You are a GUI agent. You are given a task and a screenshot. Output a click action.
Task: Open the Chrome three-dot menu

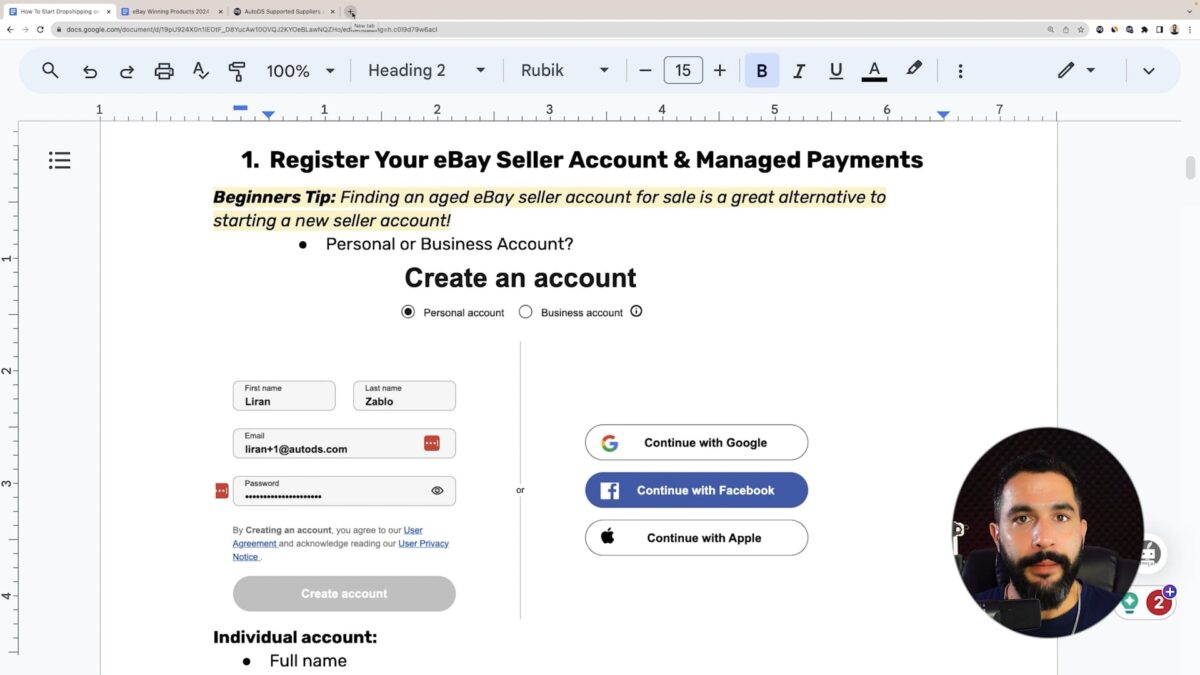(1190, 30)
